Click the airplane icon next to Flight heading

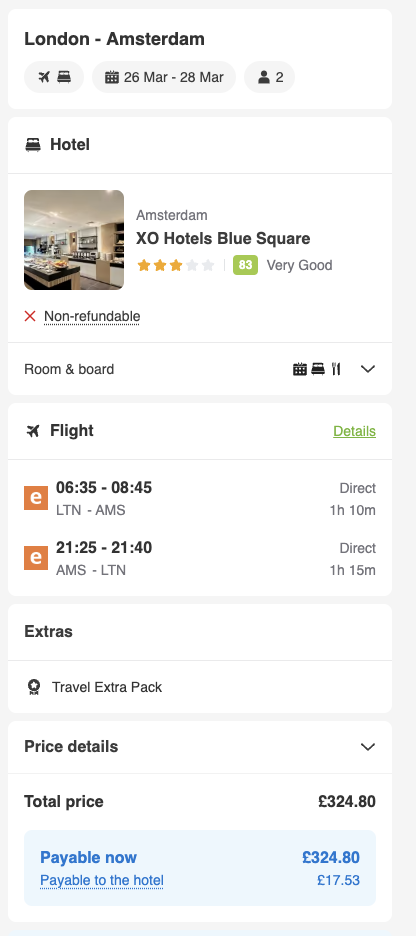[x=33, y=430]
